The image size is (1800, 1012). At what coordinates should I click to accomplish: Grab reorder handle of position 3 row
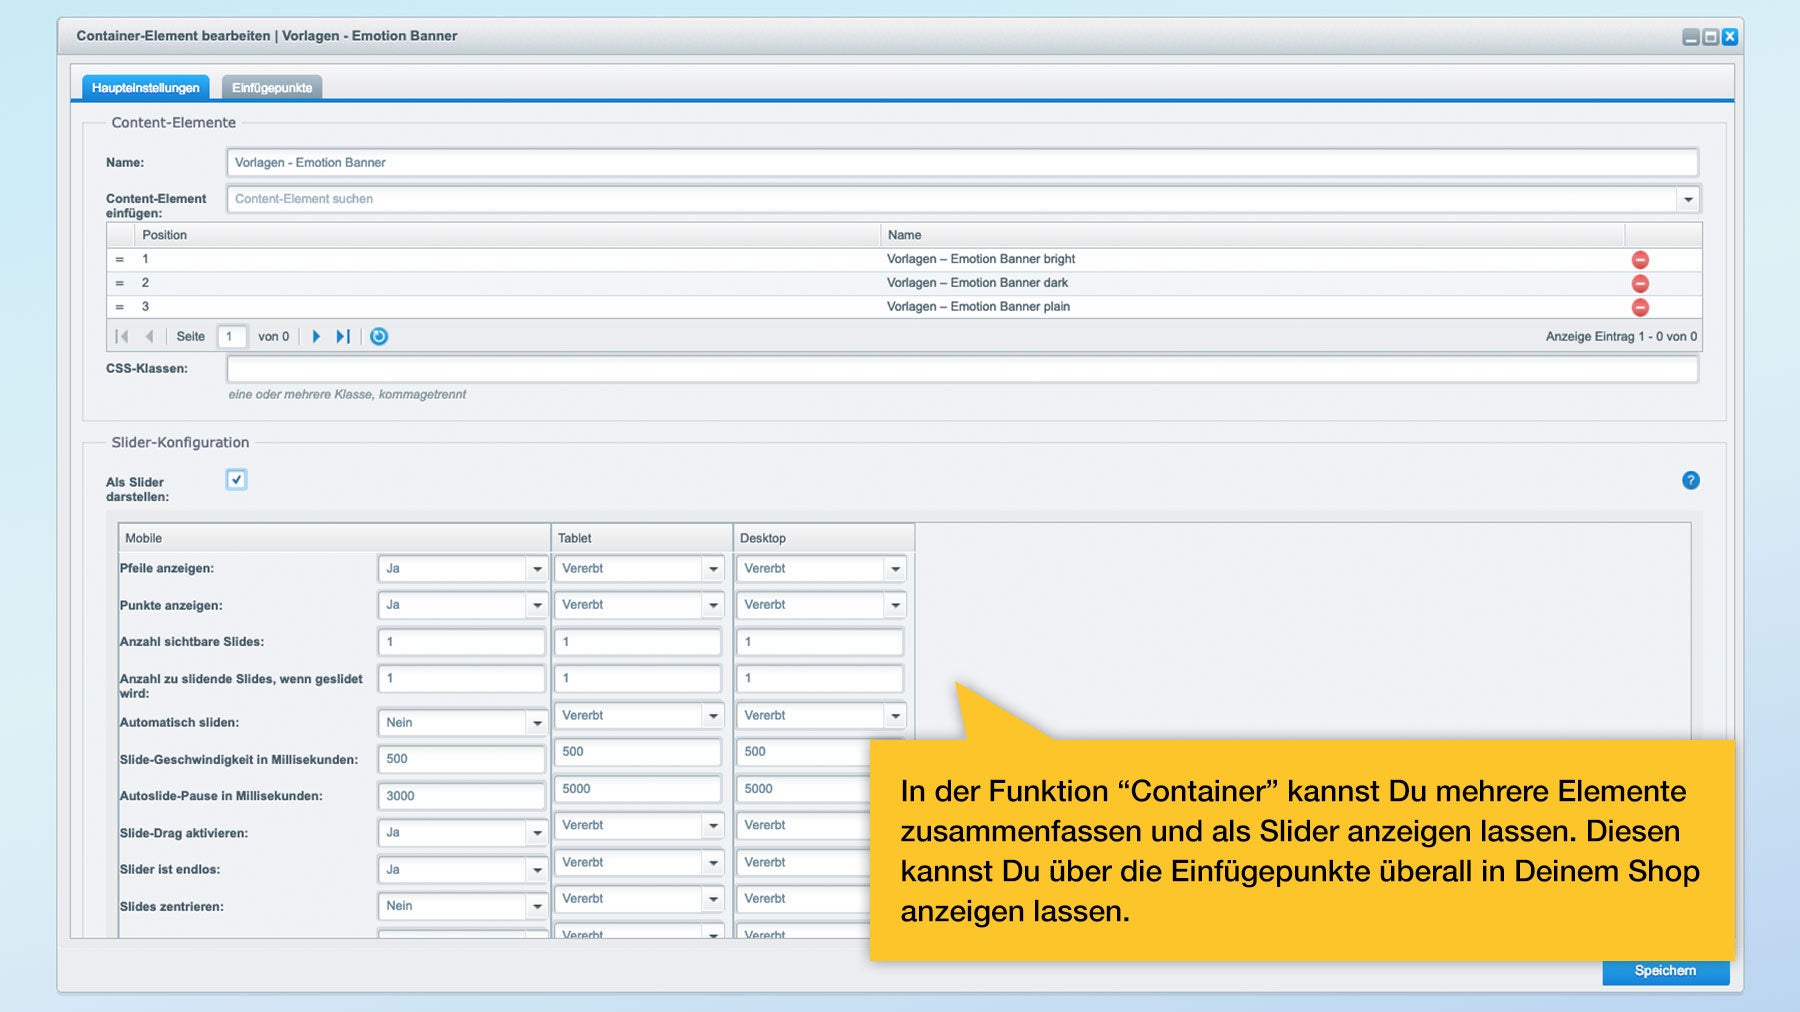point(120,307)
